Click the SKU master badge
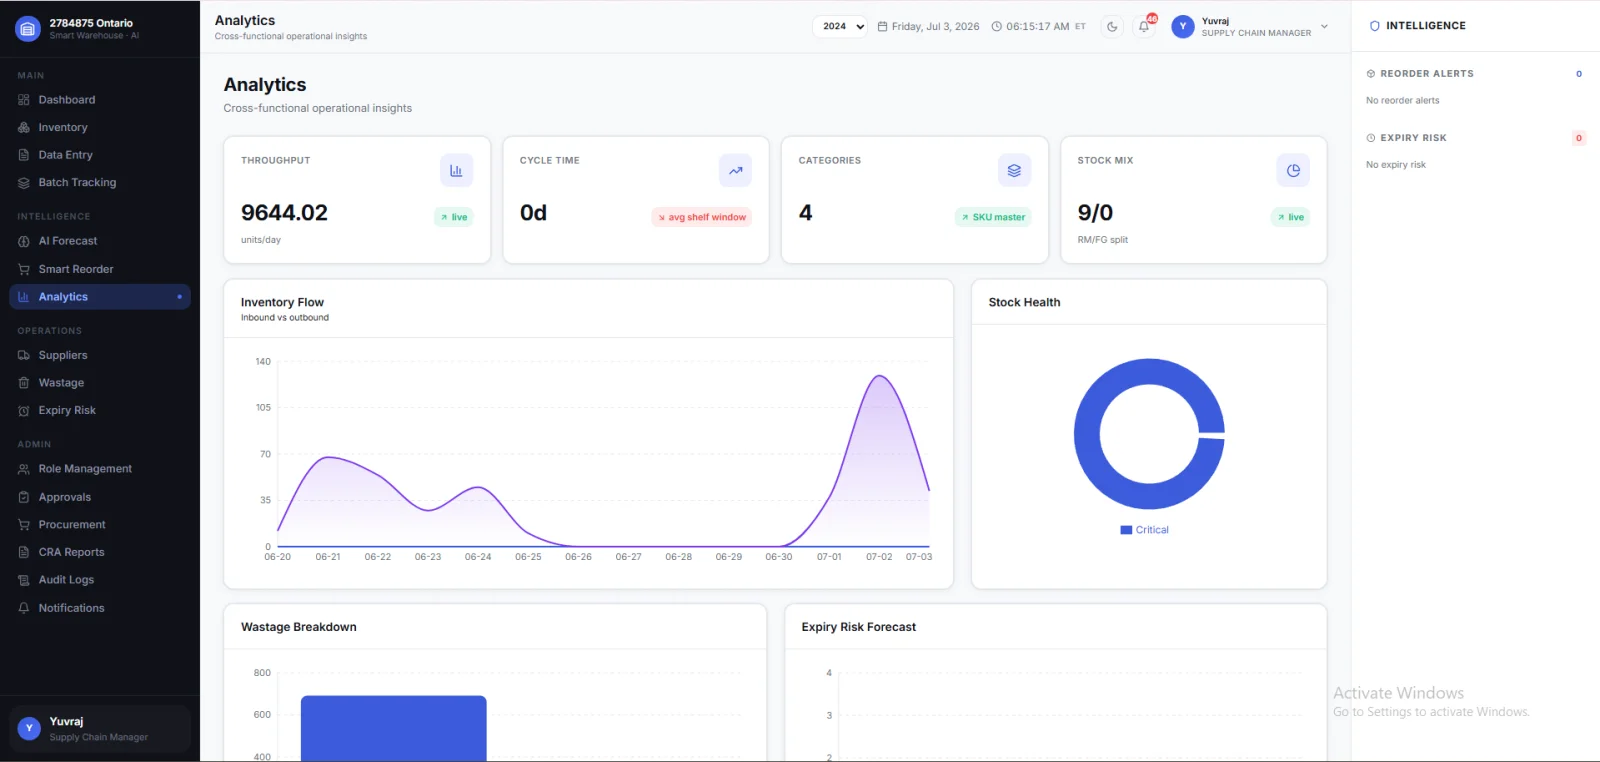This screenshot has height=762, width=1600. [x=993, y=217]
